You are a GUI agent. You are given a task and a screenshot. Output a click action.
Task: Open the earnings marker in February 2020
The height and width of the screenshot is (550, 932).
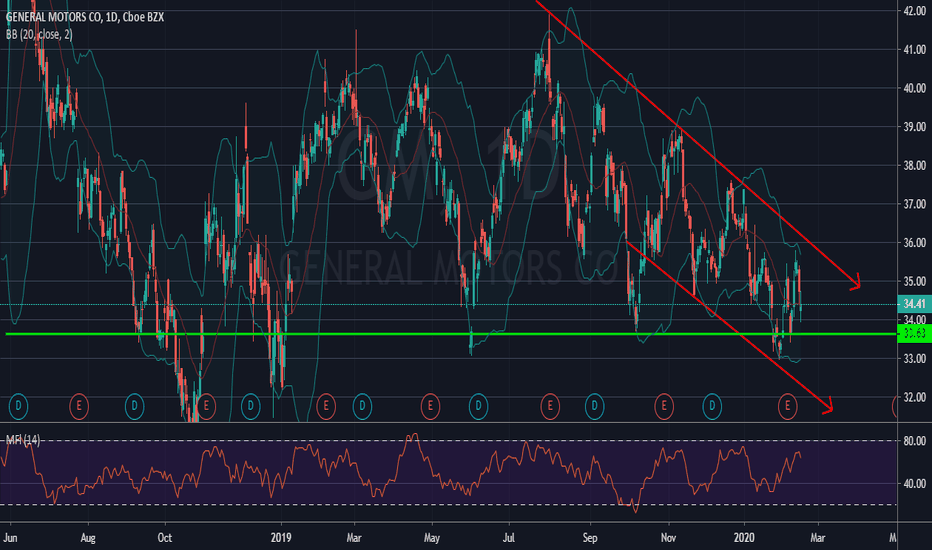pos(788,407)
